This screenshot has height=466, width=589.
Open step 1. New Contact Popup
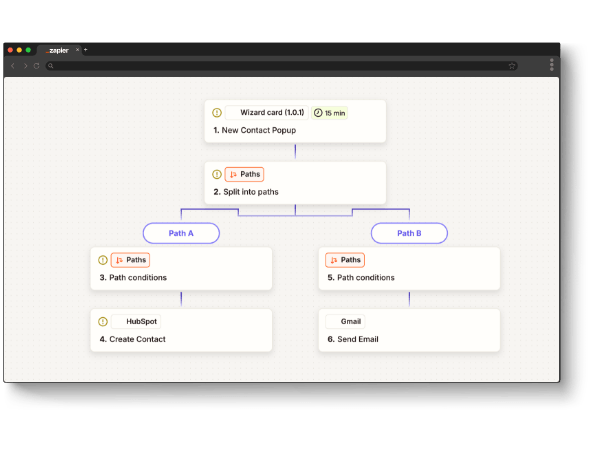click(x=295, y=121)
